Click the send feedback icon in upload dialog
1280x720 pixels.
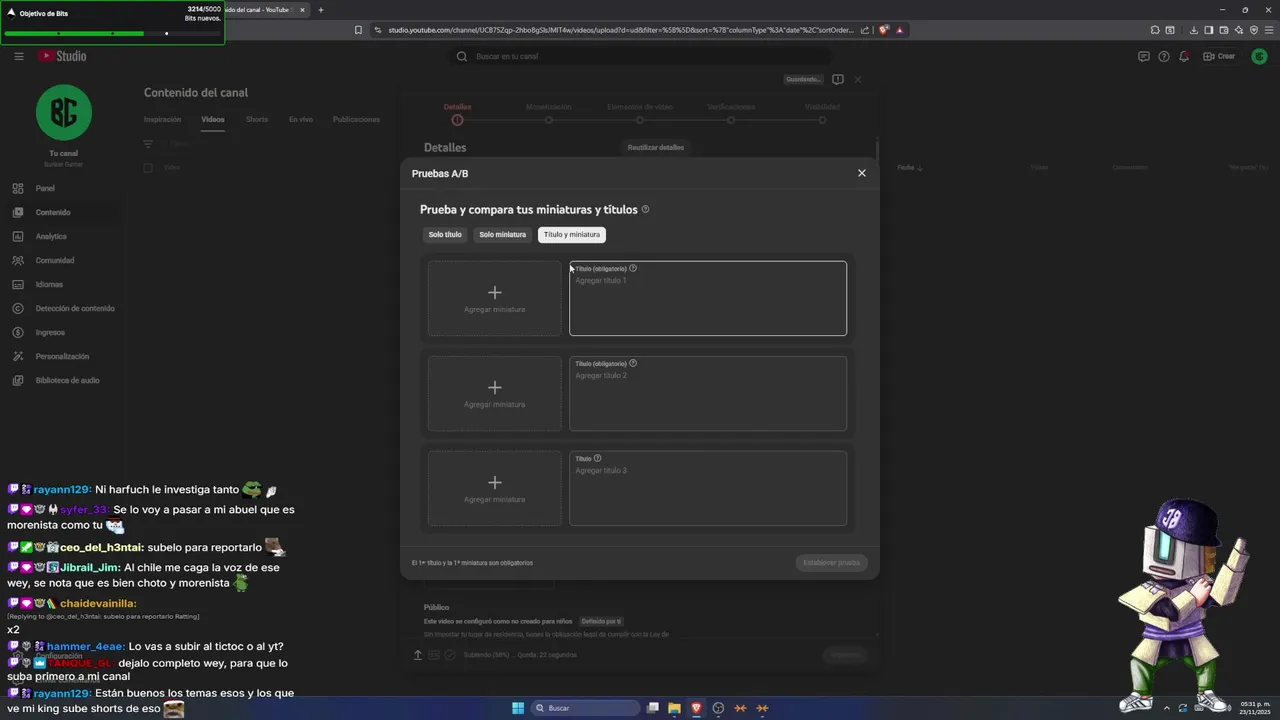[838, 79]
